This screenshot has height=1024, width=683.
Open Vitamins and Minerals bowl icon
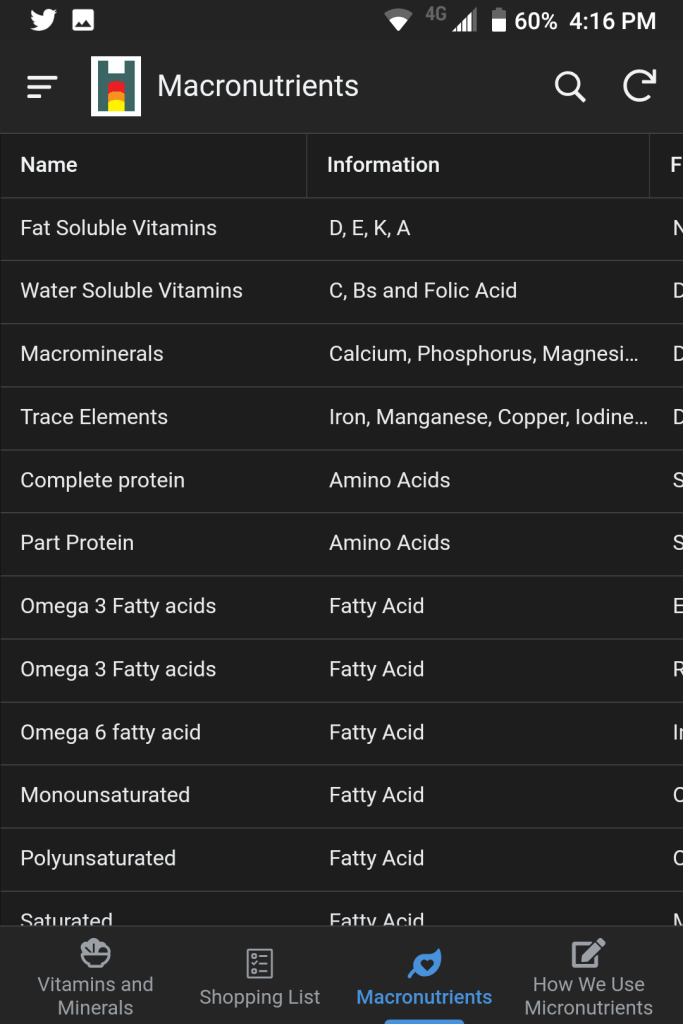[95, 953]
